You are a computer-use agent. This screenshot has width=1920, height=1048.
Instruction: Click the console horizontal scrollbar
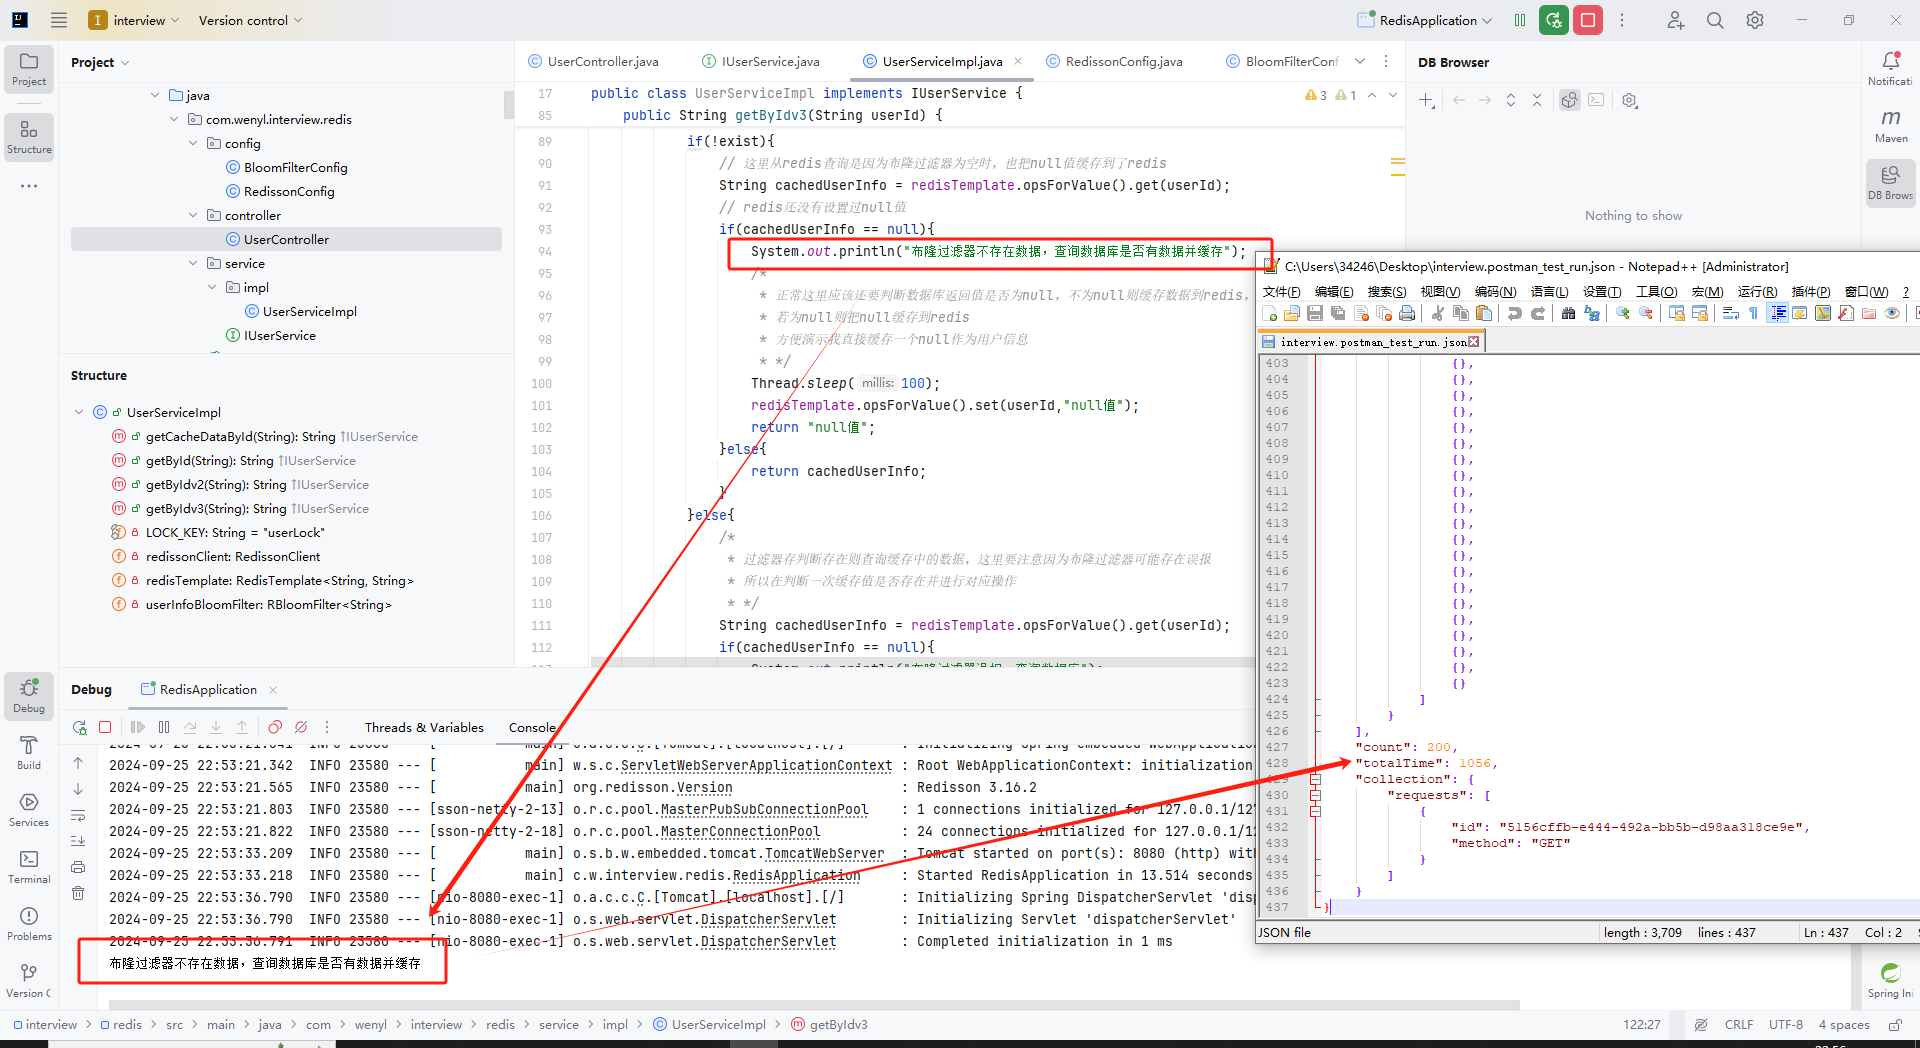[x=814, y=1004]
